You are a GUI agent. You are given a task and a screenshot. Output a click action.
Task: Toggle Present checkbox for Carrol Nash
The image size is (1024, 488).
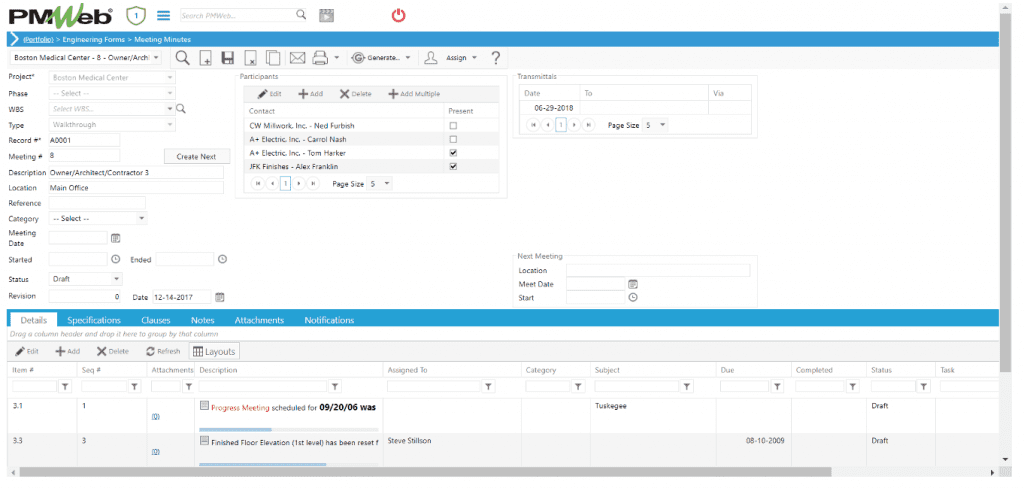coord(453,139)
